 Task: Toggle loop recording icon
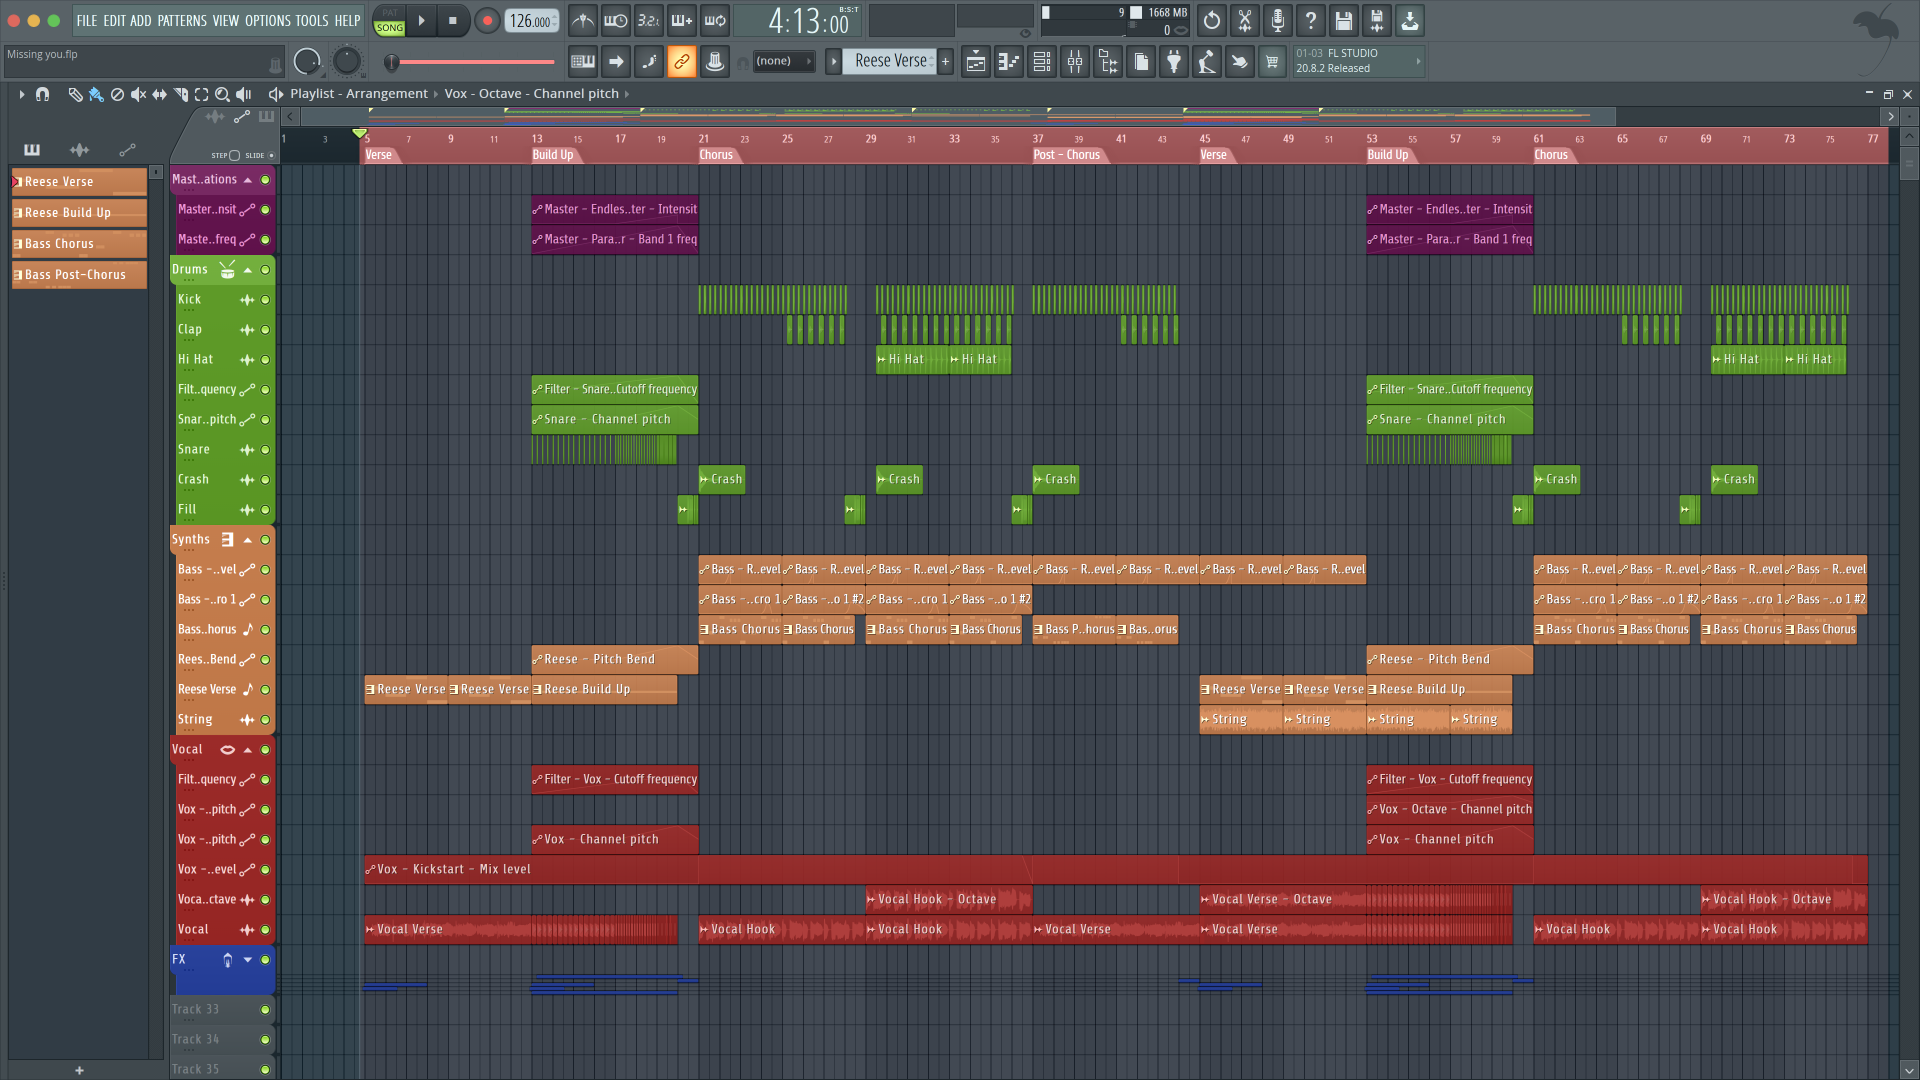pos(715,20)
